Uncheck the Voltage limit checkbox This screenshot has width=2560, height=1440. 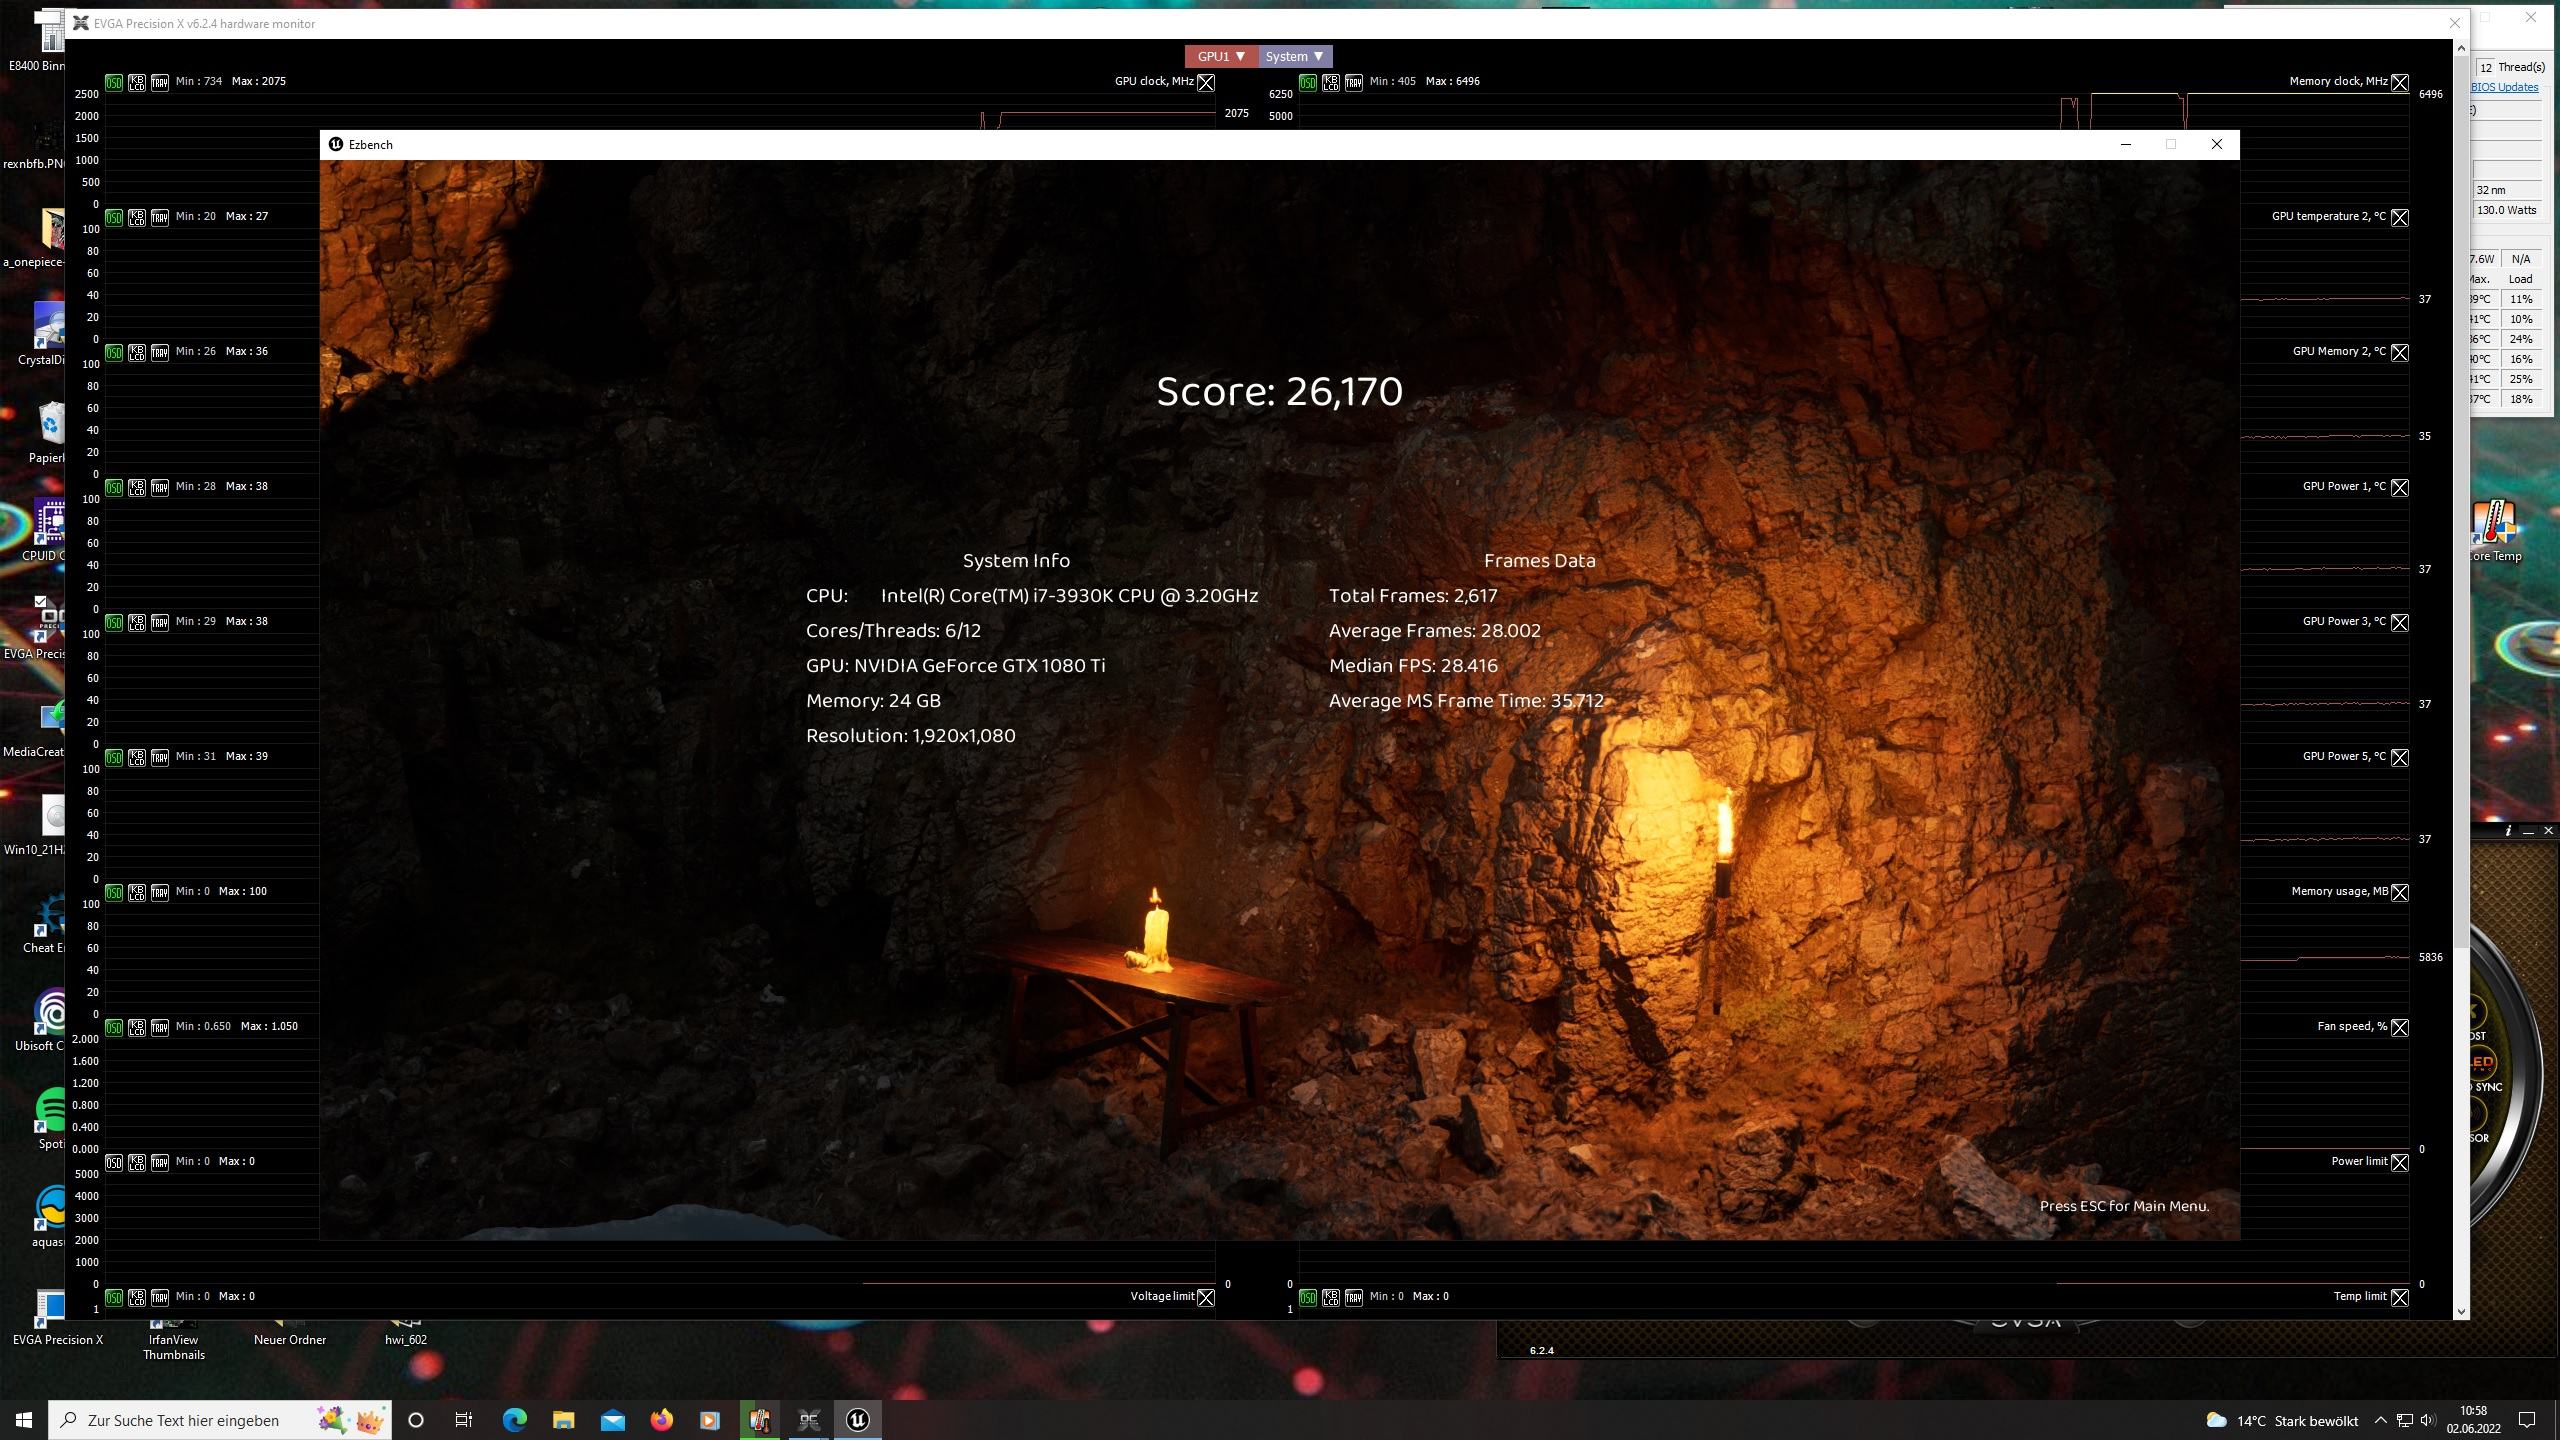coord(1206,1297)
